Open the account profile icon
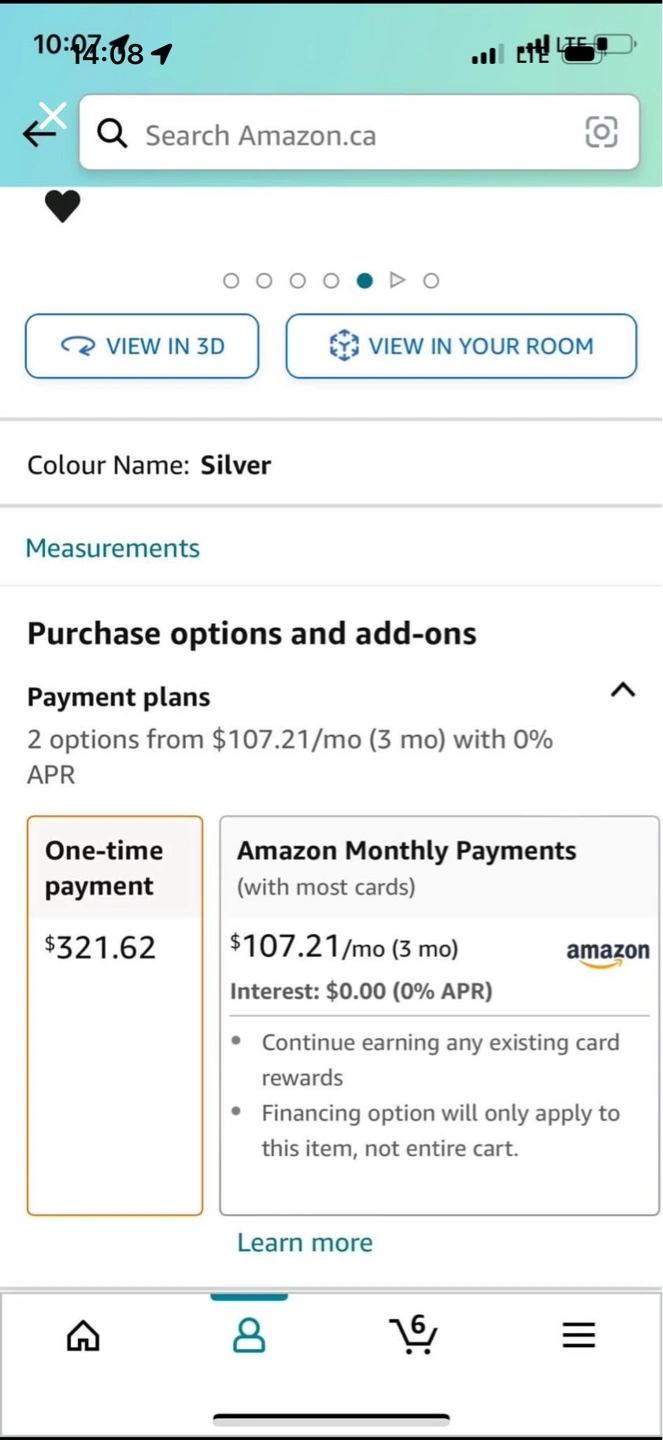663x1440 pixels. 249,1335
